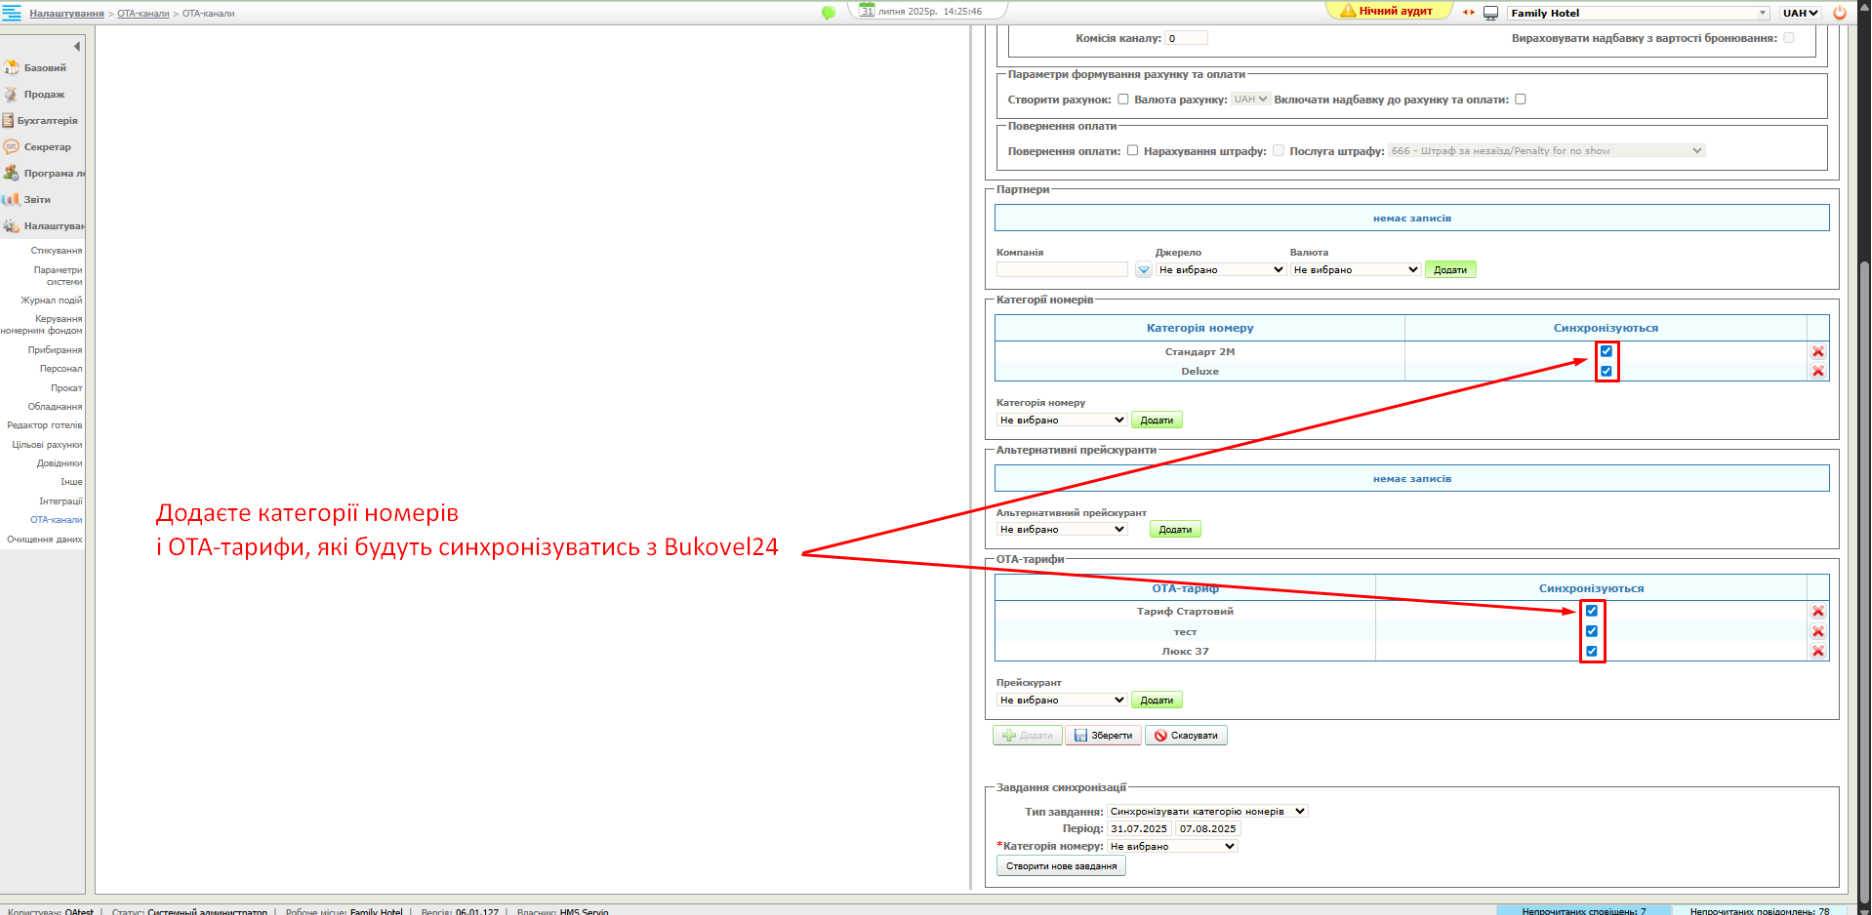Select Журнал подій in settings submenu

click(x=51, y=300)
